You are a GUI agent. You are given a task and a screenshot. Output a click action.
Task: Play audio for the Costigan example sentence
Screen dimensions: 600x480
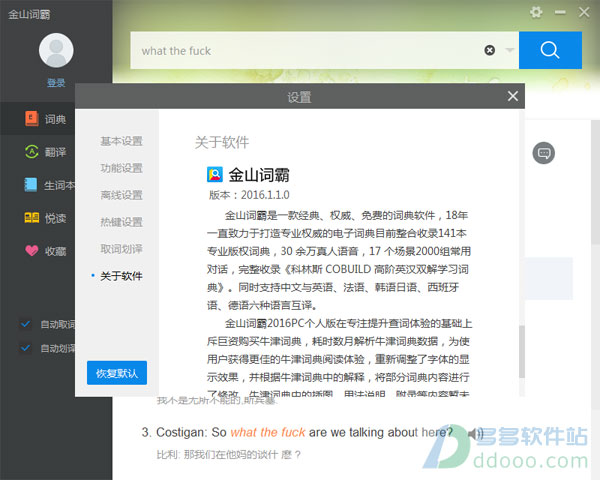[475, 434]
